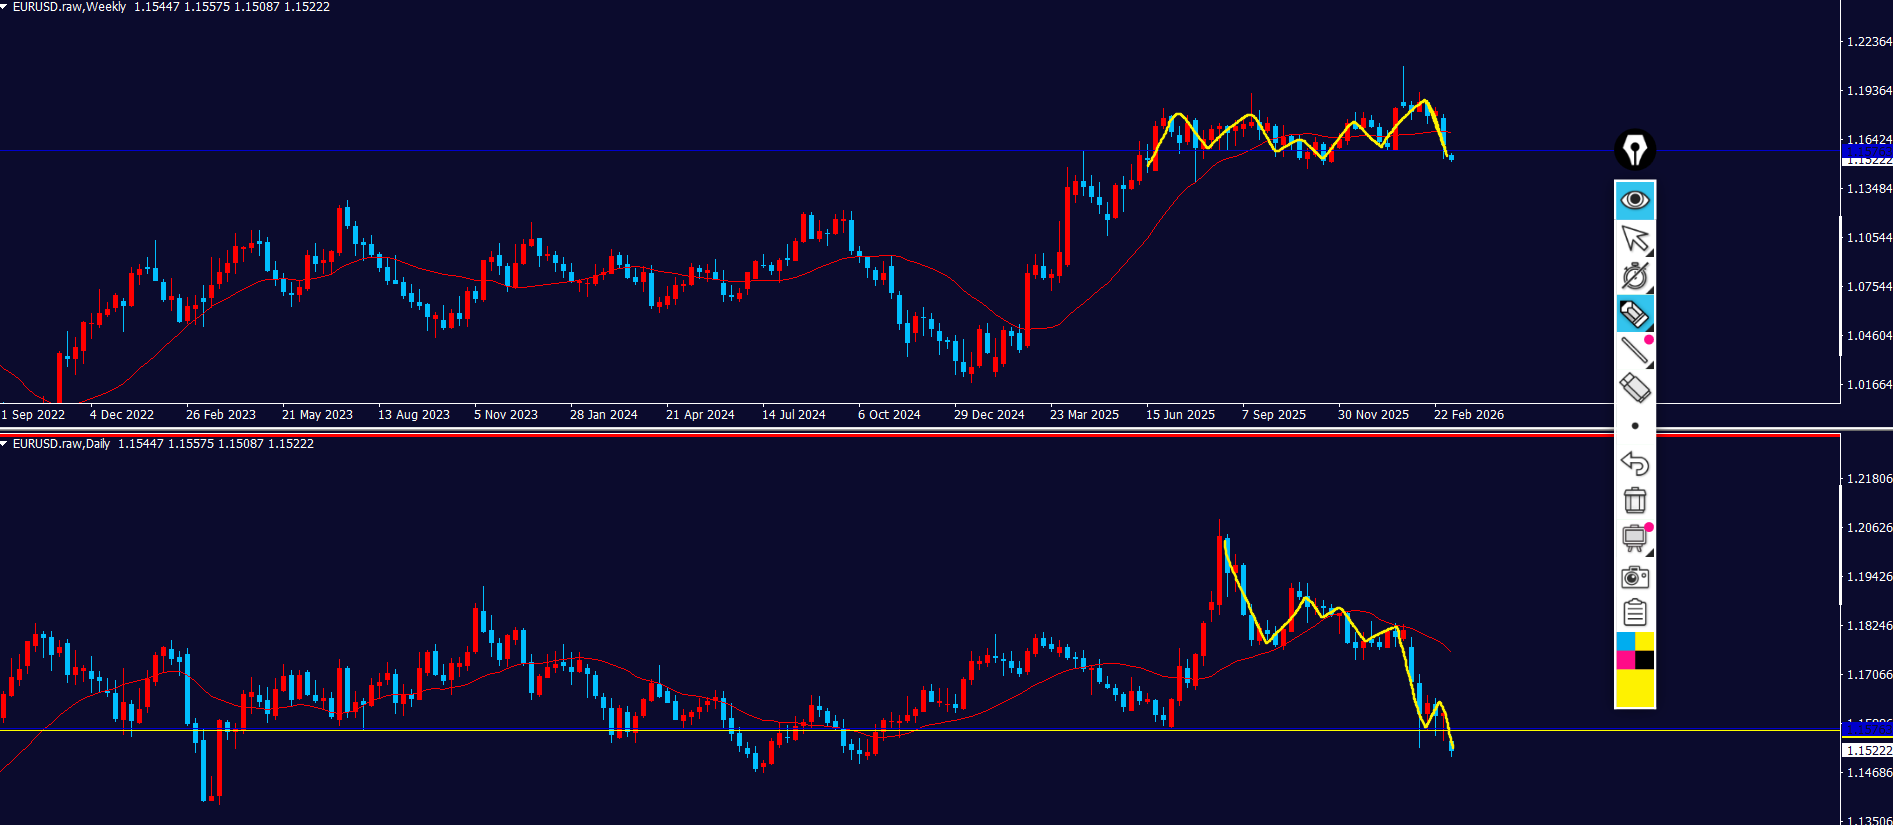Viewport: 1893px width, 825px height.
Task: Select the straight line drawing tool
Action: [1634, 351]
